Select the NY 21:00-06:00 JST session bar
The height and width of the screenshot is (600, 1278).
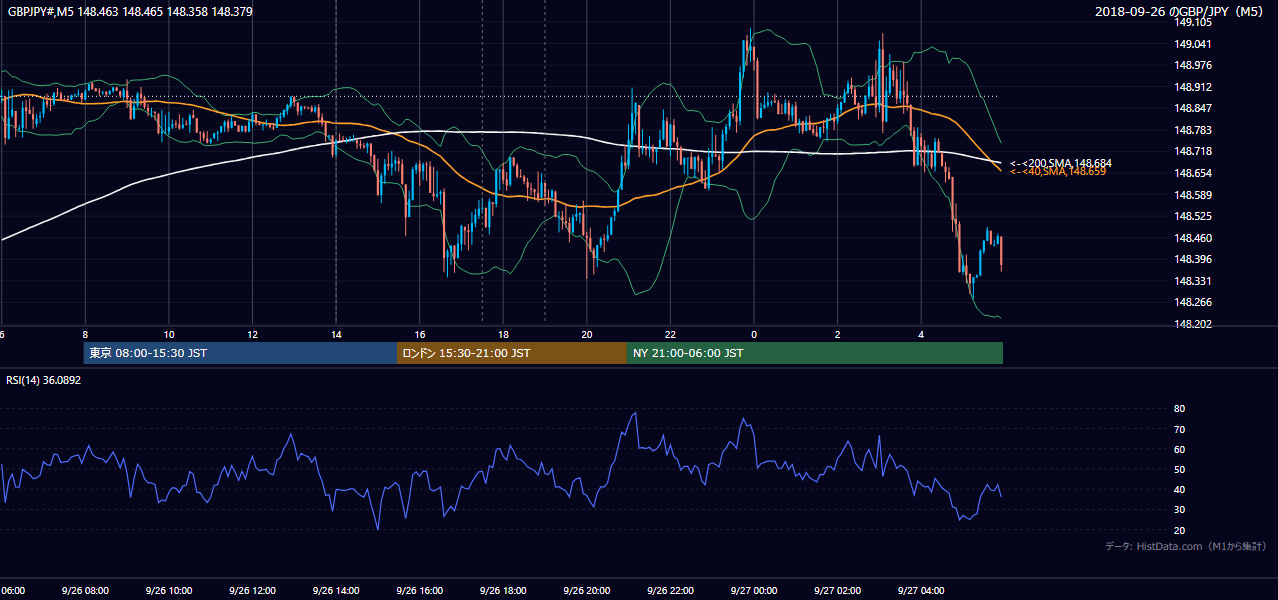pos(815,353)
